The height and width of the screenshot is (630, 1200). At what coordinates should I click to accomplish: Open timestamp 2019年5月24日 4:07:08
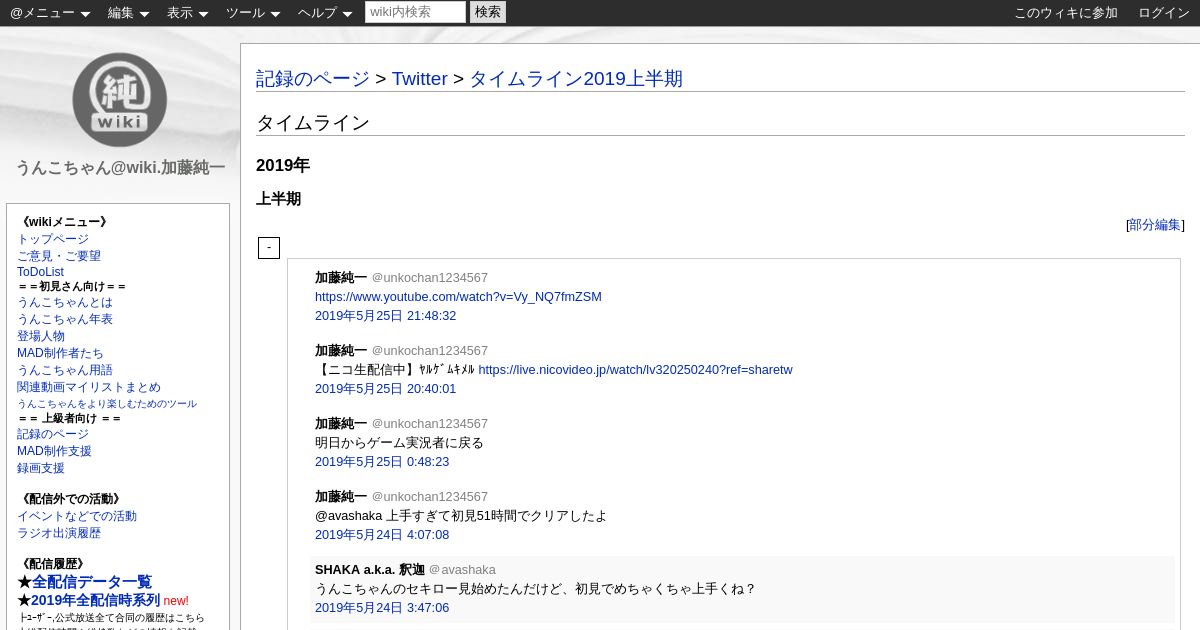coord(382,535)
